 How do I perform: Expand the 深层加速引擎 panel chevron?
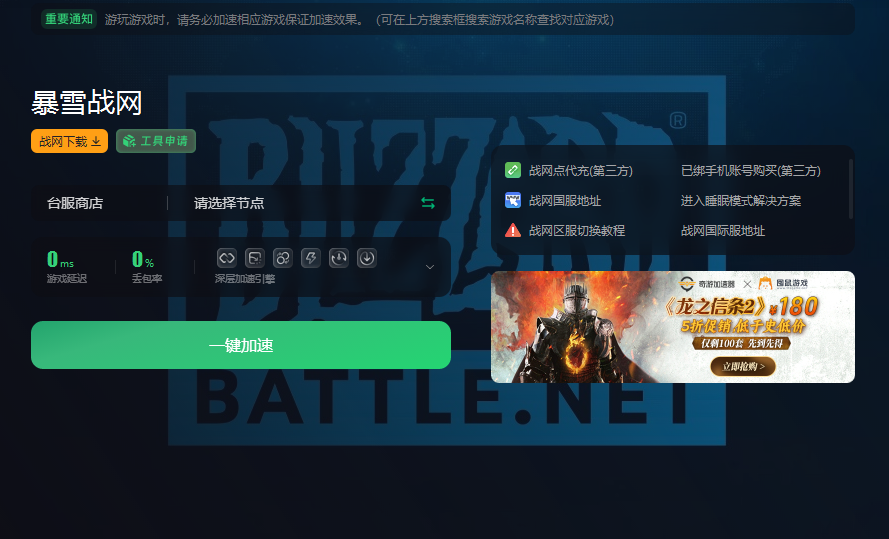(x=430, y=267)
